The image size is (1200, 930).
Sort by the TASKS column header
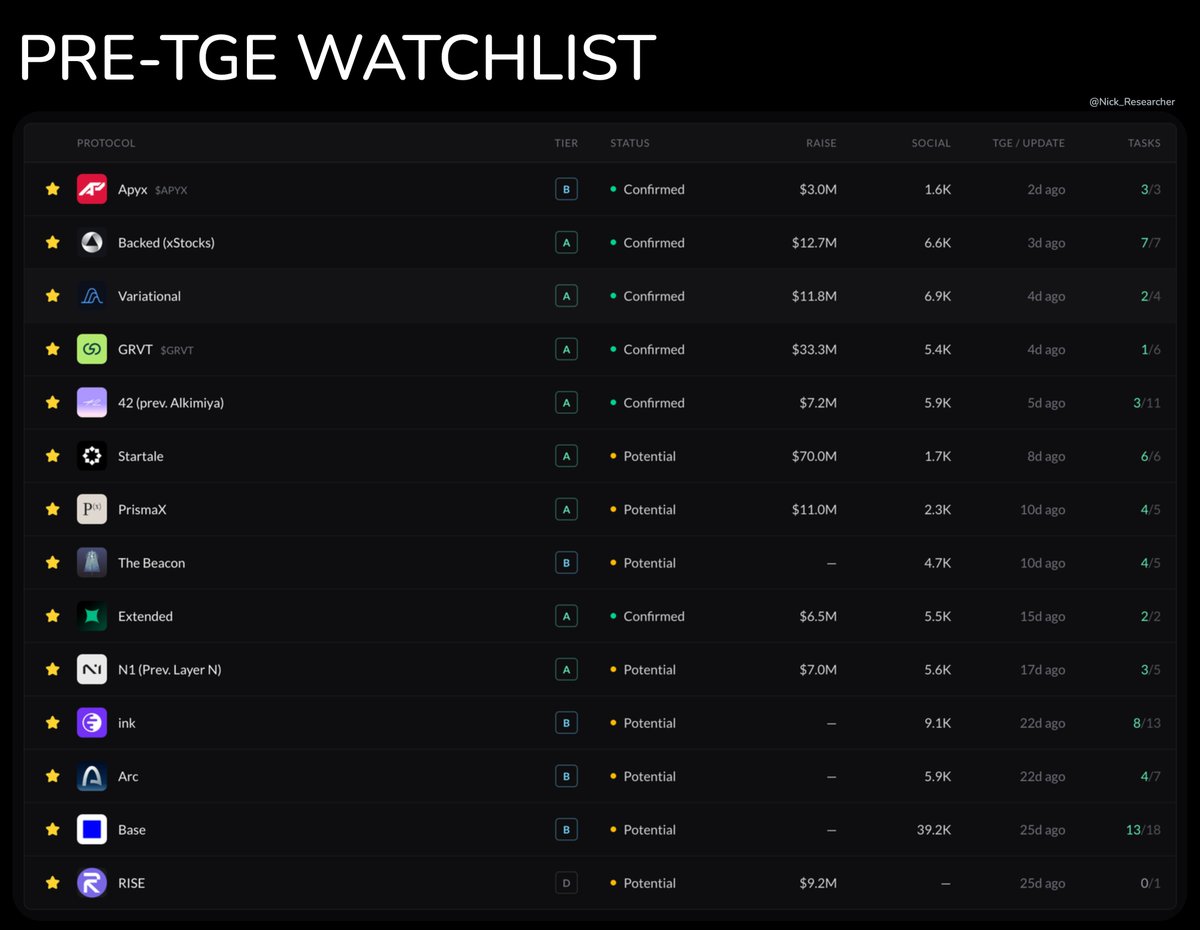click(x=1144, y=143)
